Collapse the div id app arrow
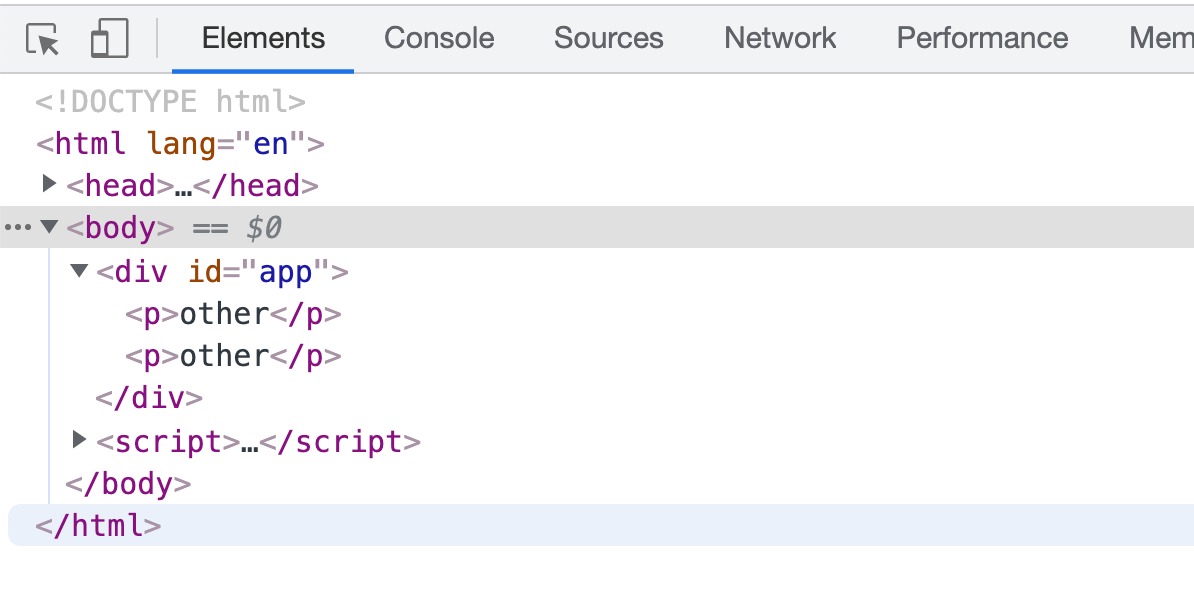 point(79,270)
